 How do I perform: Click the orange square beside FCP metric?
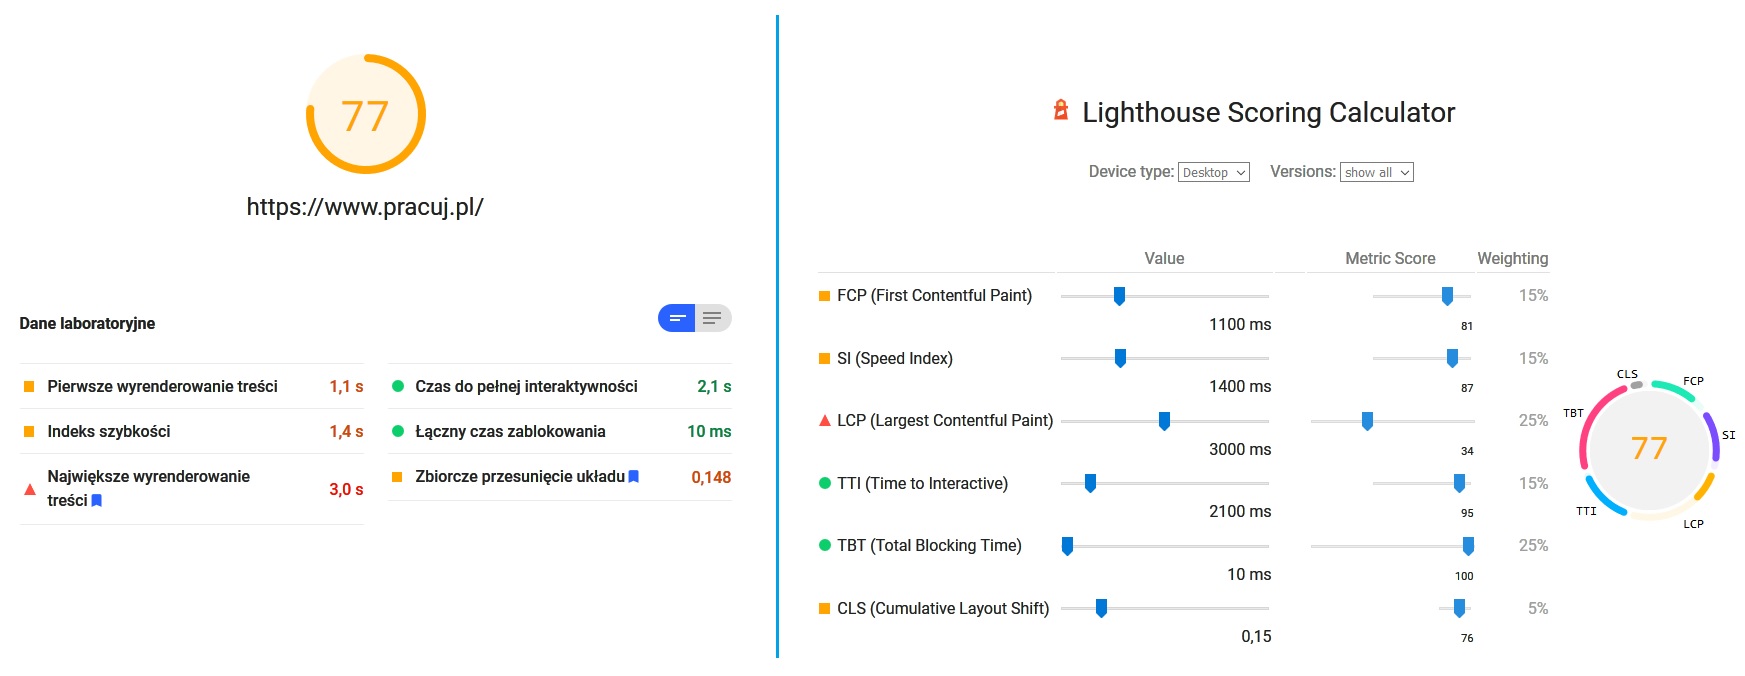(825, 296)
